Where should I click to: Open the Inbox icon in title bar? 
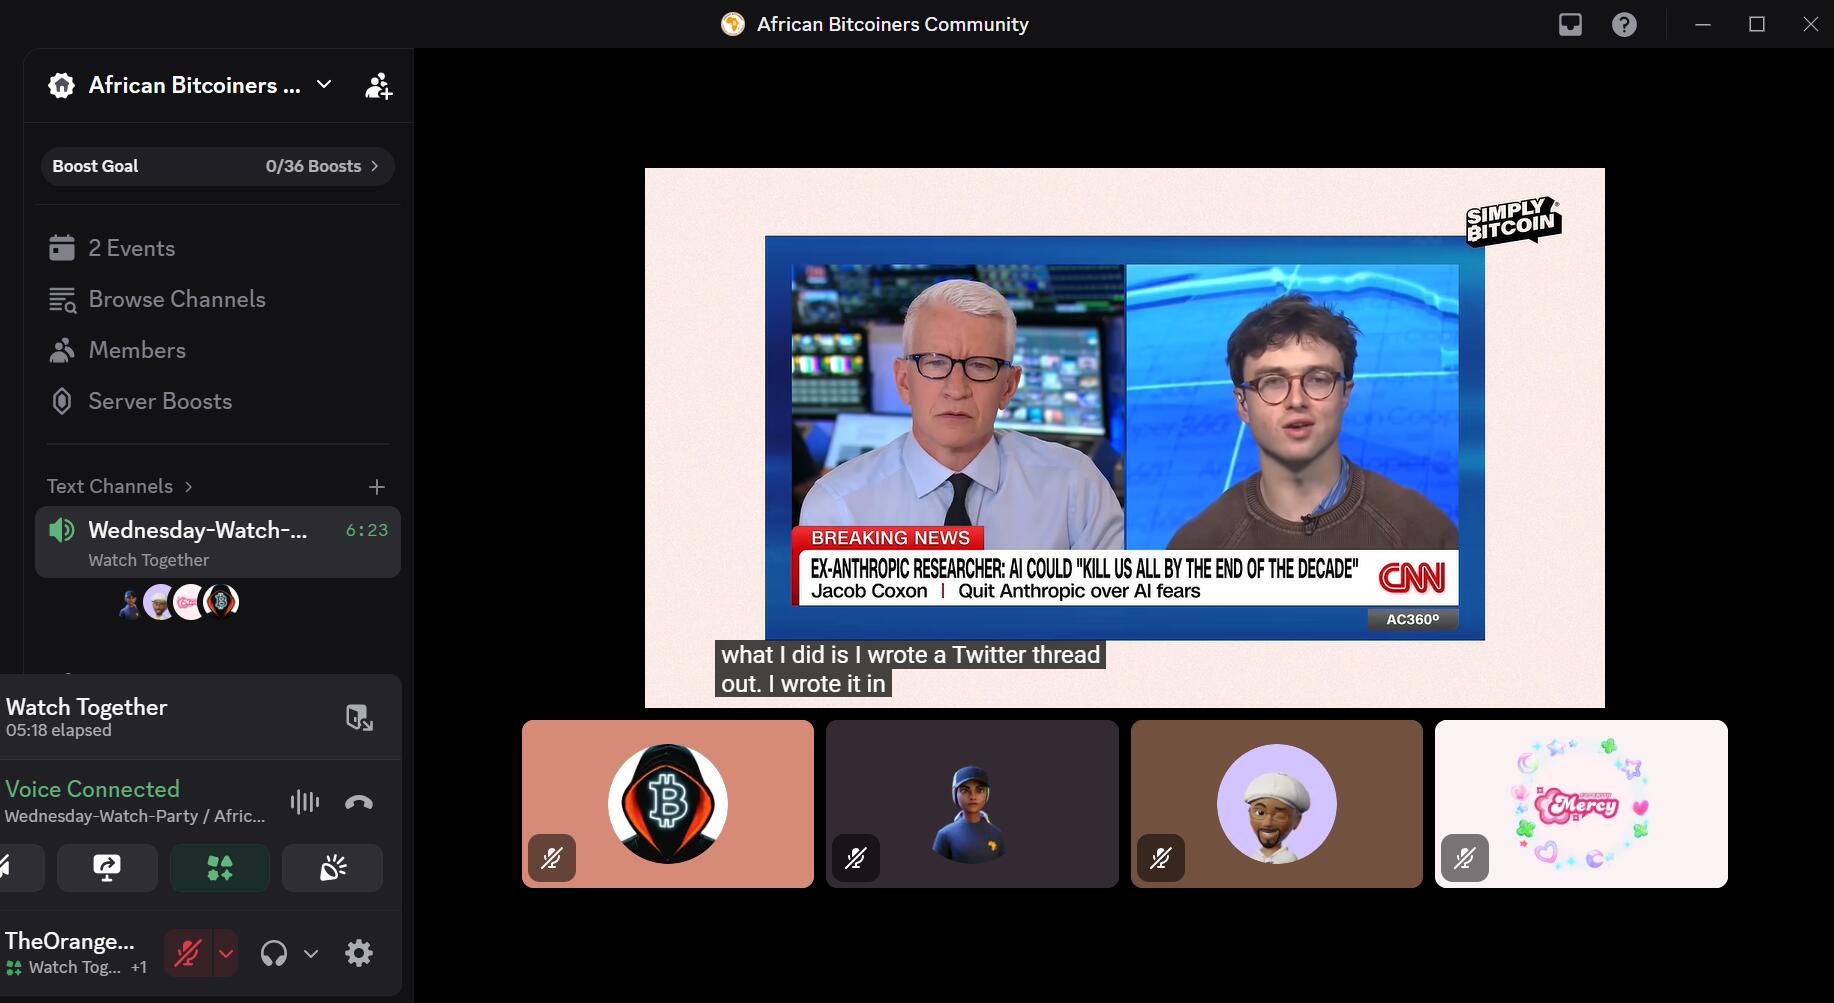click(x=1570, y=24)
